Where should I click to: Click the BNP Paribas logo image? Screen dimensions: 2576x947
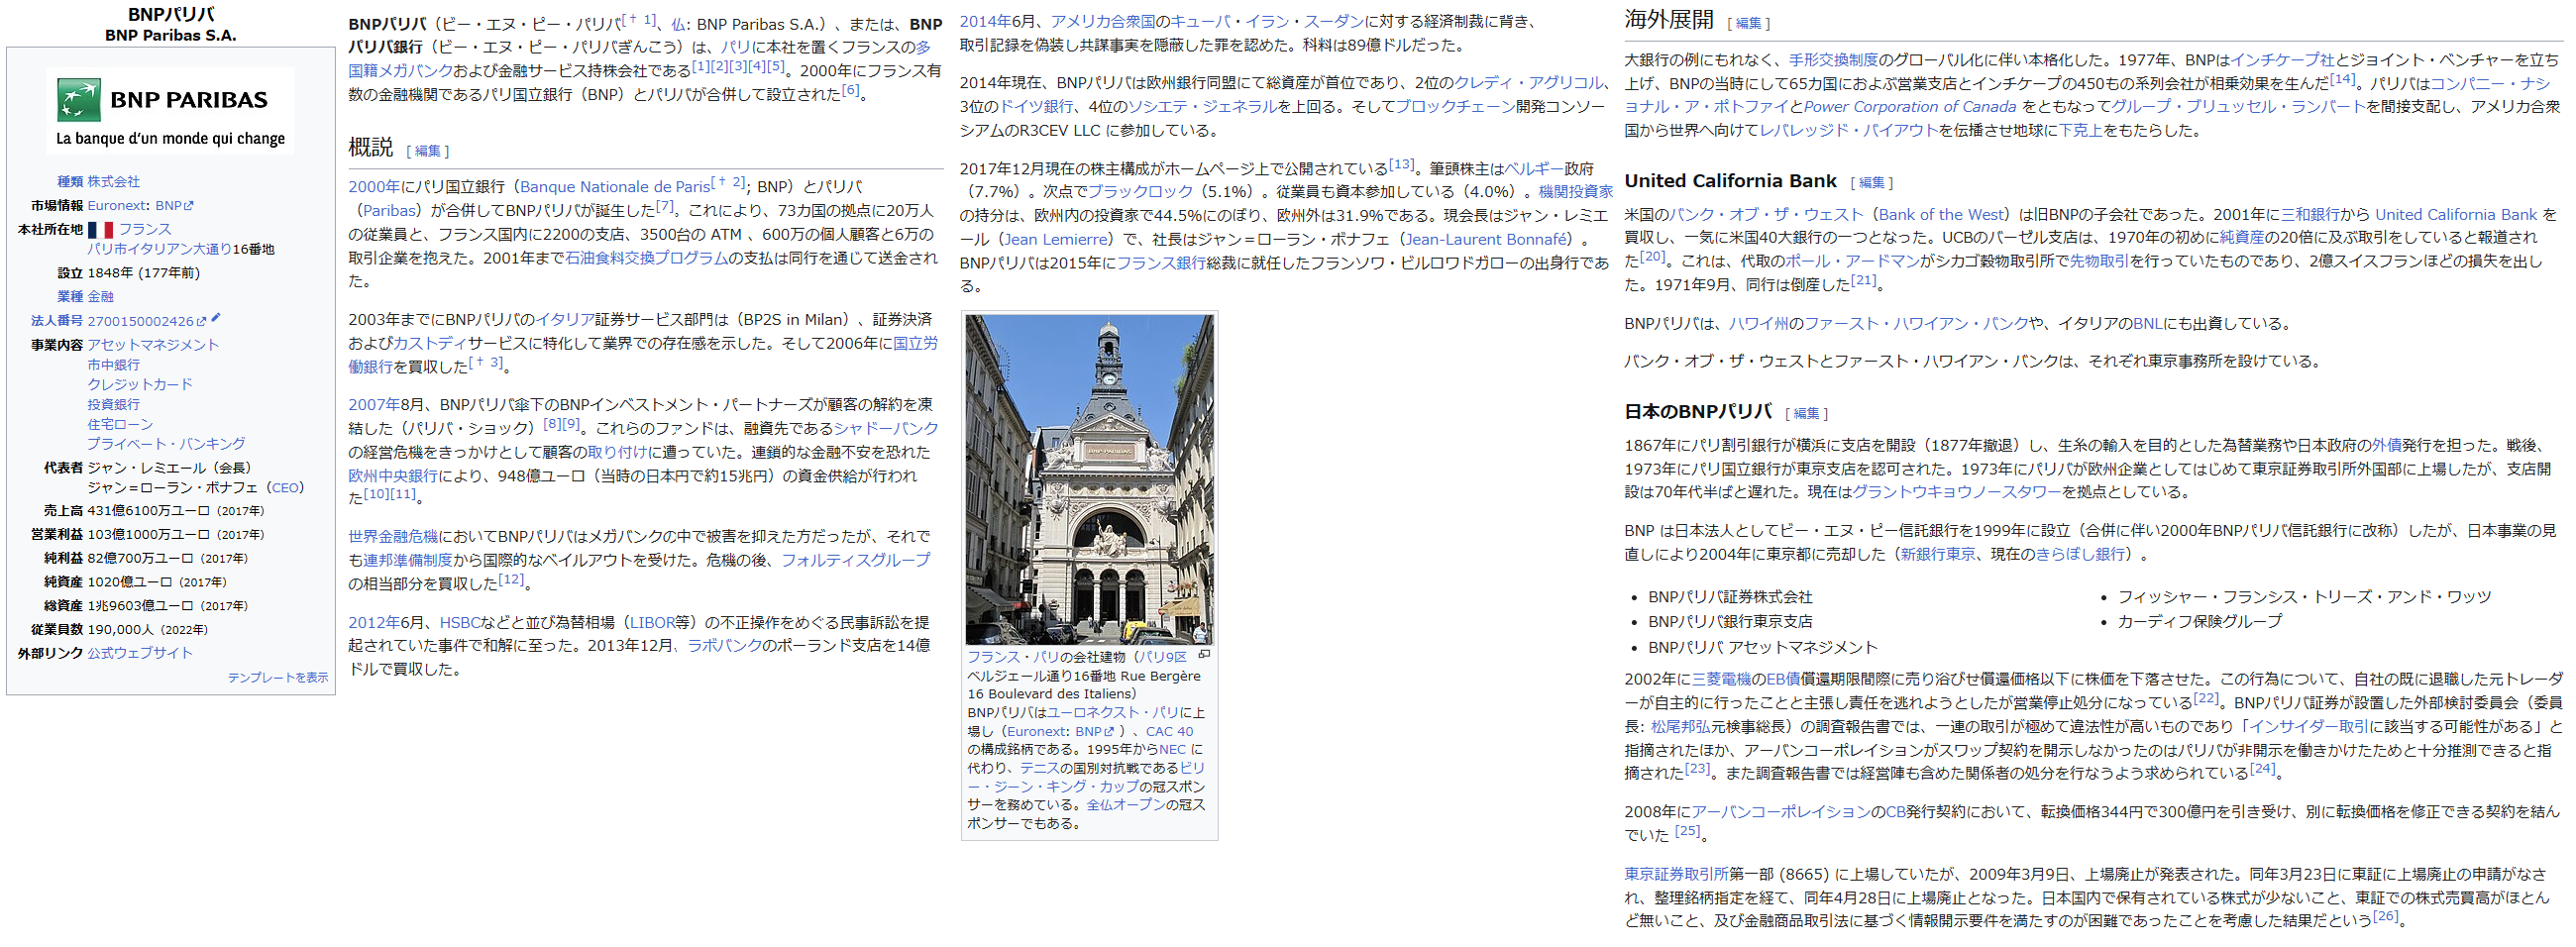[x=170, y=110]
